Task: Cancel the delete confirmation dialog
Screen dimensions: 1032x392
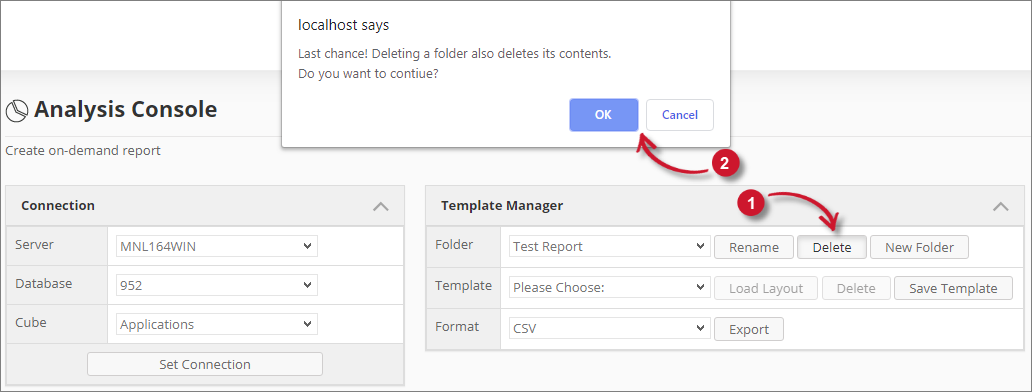Action: (680, 115)
